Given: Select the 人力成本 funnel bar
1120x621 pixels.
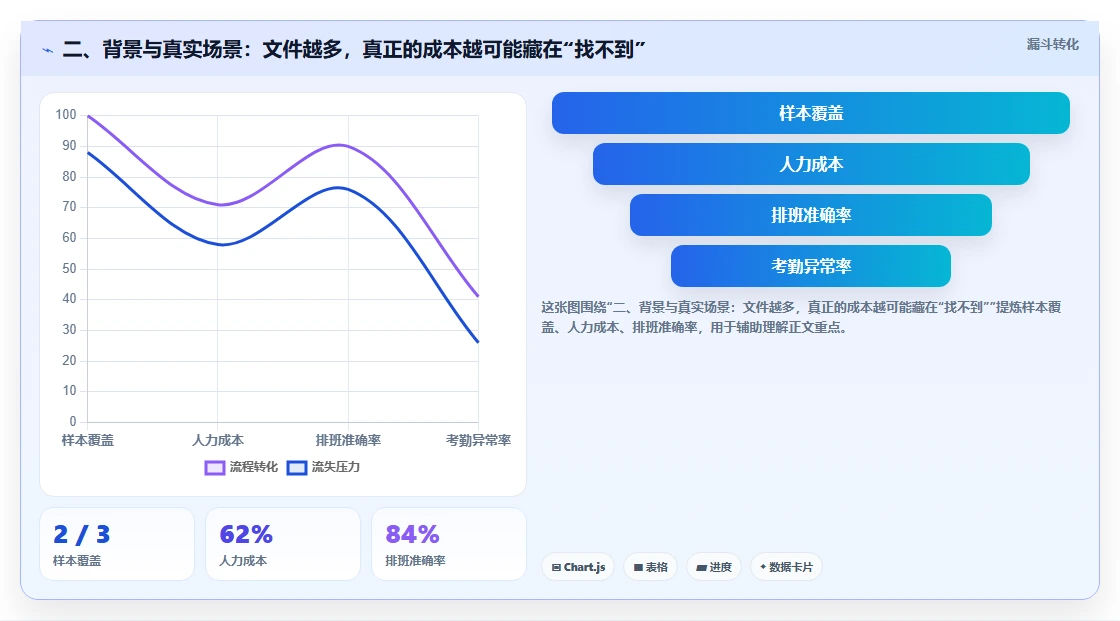Looking at the screenshot, I should point(811,164).
